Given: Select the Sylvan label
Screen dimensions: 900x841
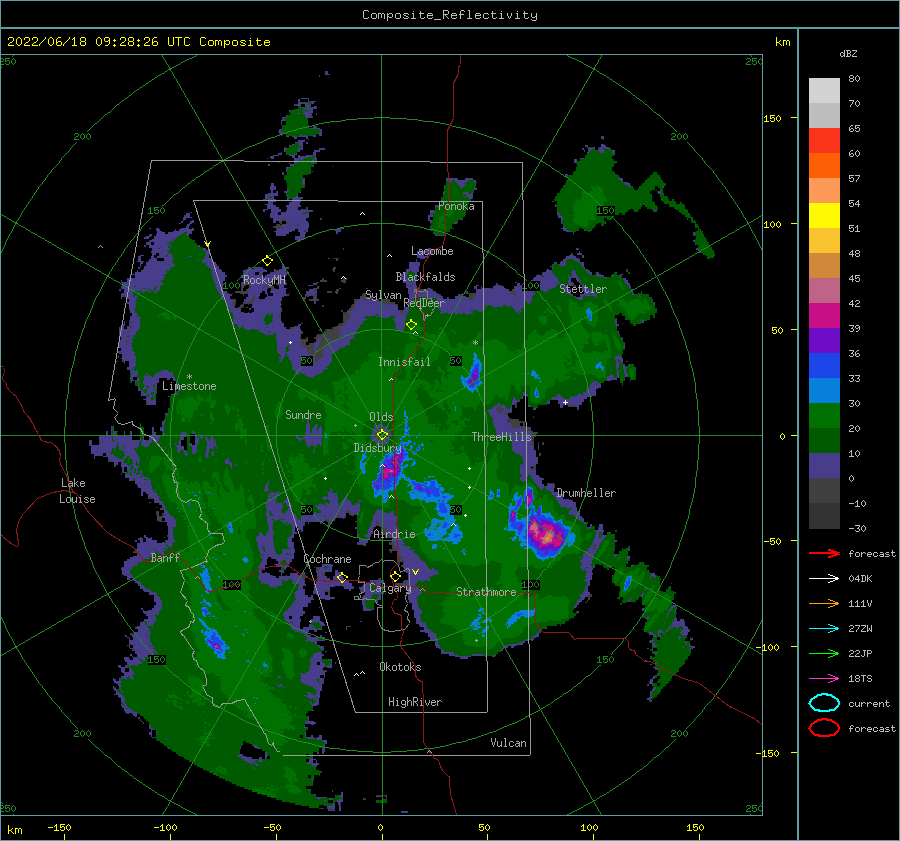Looking at the screenshot, I should 383,295.
